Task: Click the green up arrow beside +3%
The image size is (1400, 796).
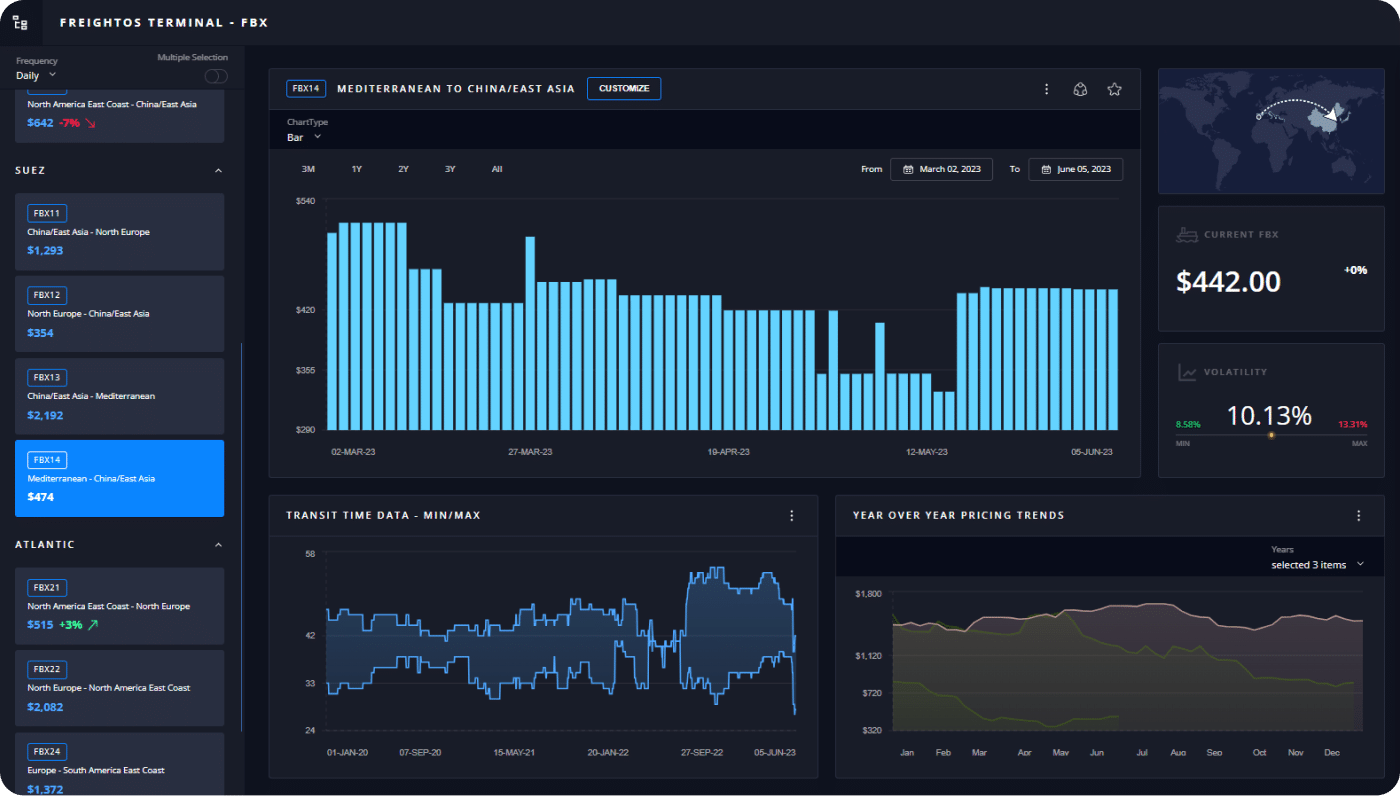Action: (x=93, y=625)
